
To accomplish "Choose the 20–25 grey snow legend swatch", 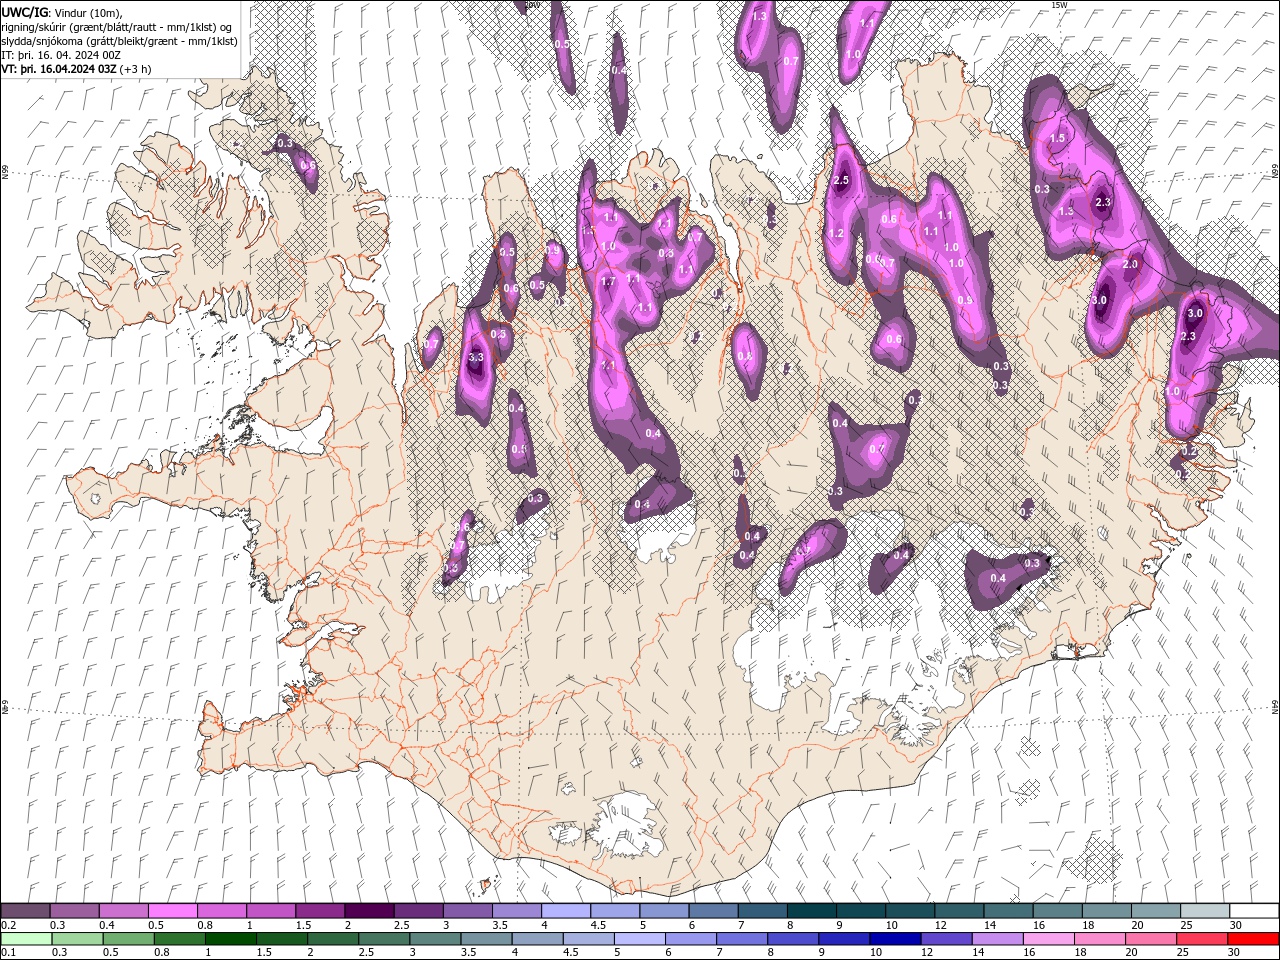I will (1156, 911).
